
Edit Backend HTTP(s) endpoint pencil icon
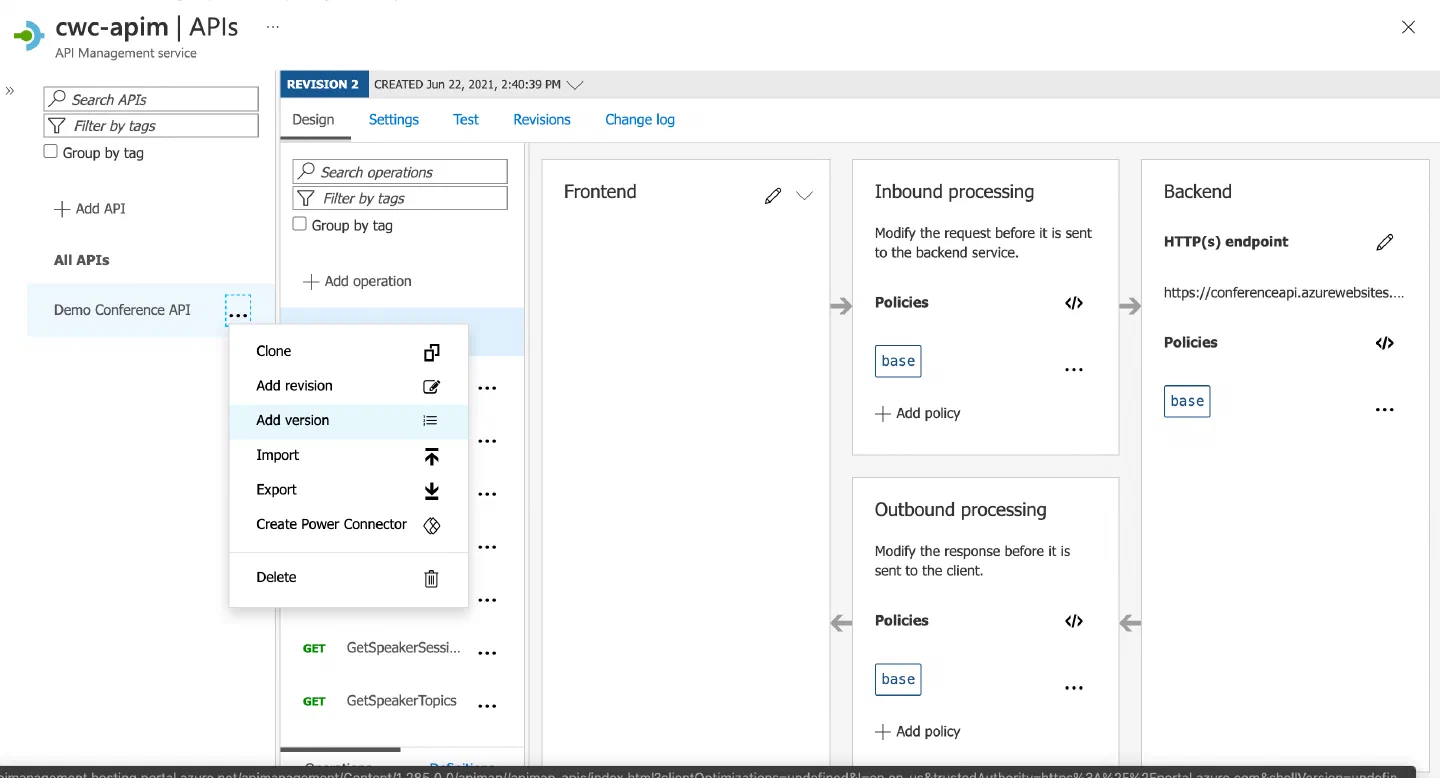[1384, 242]
